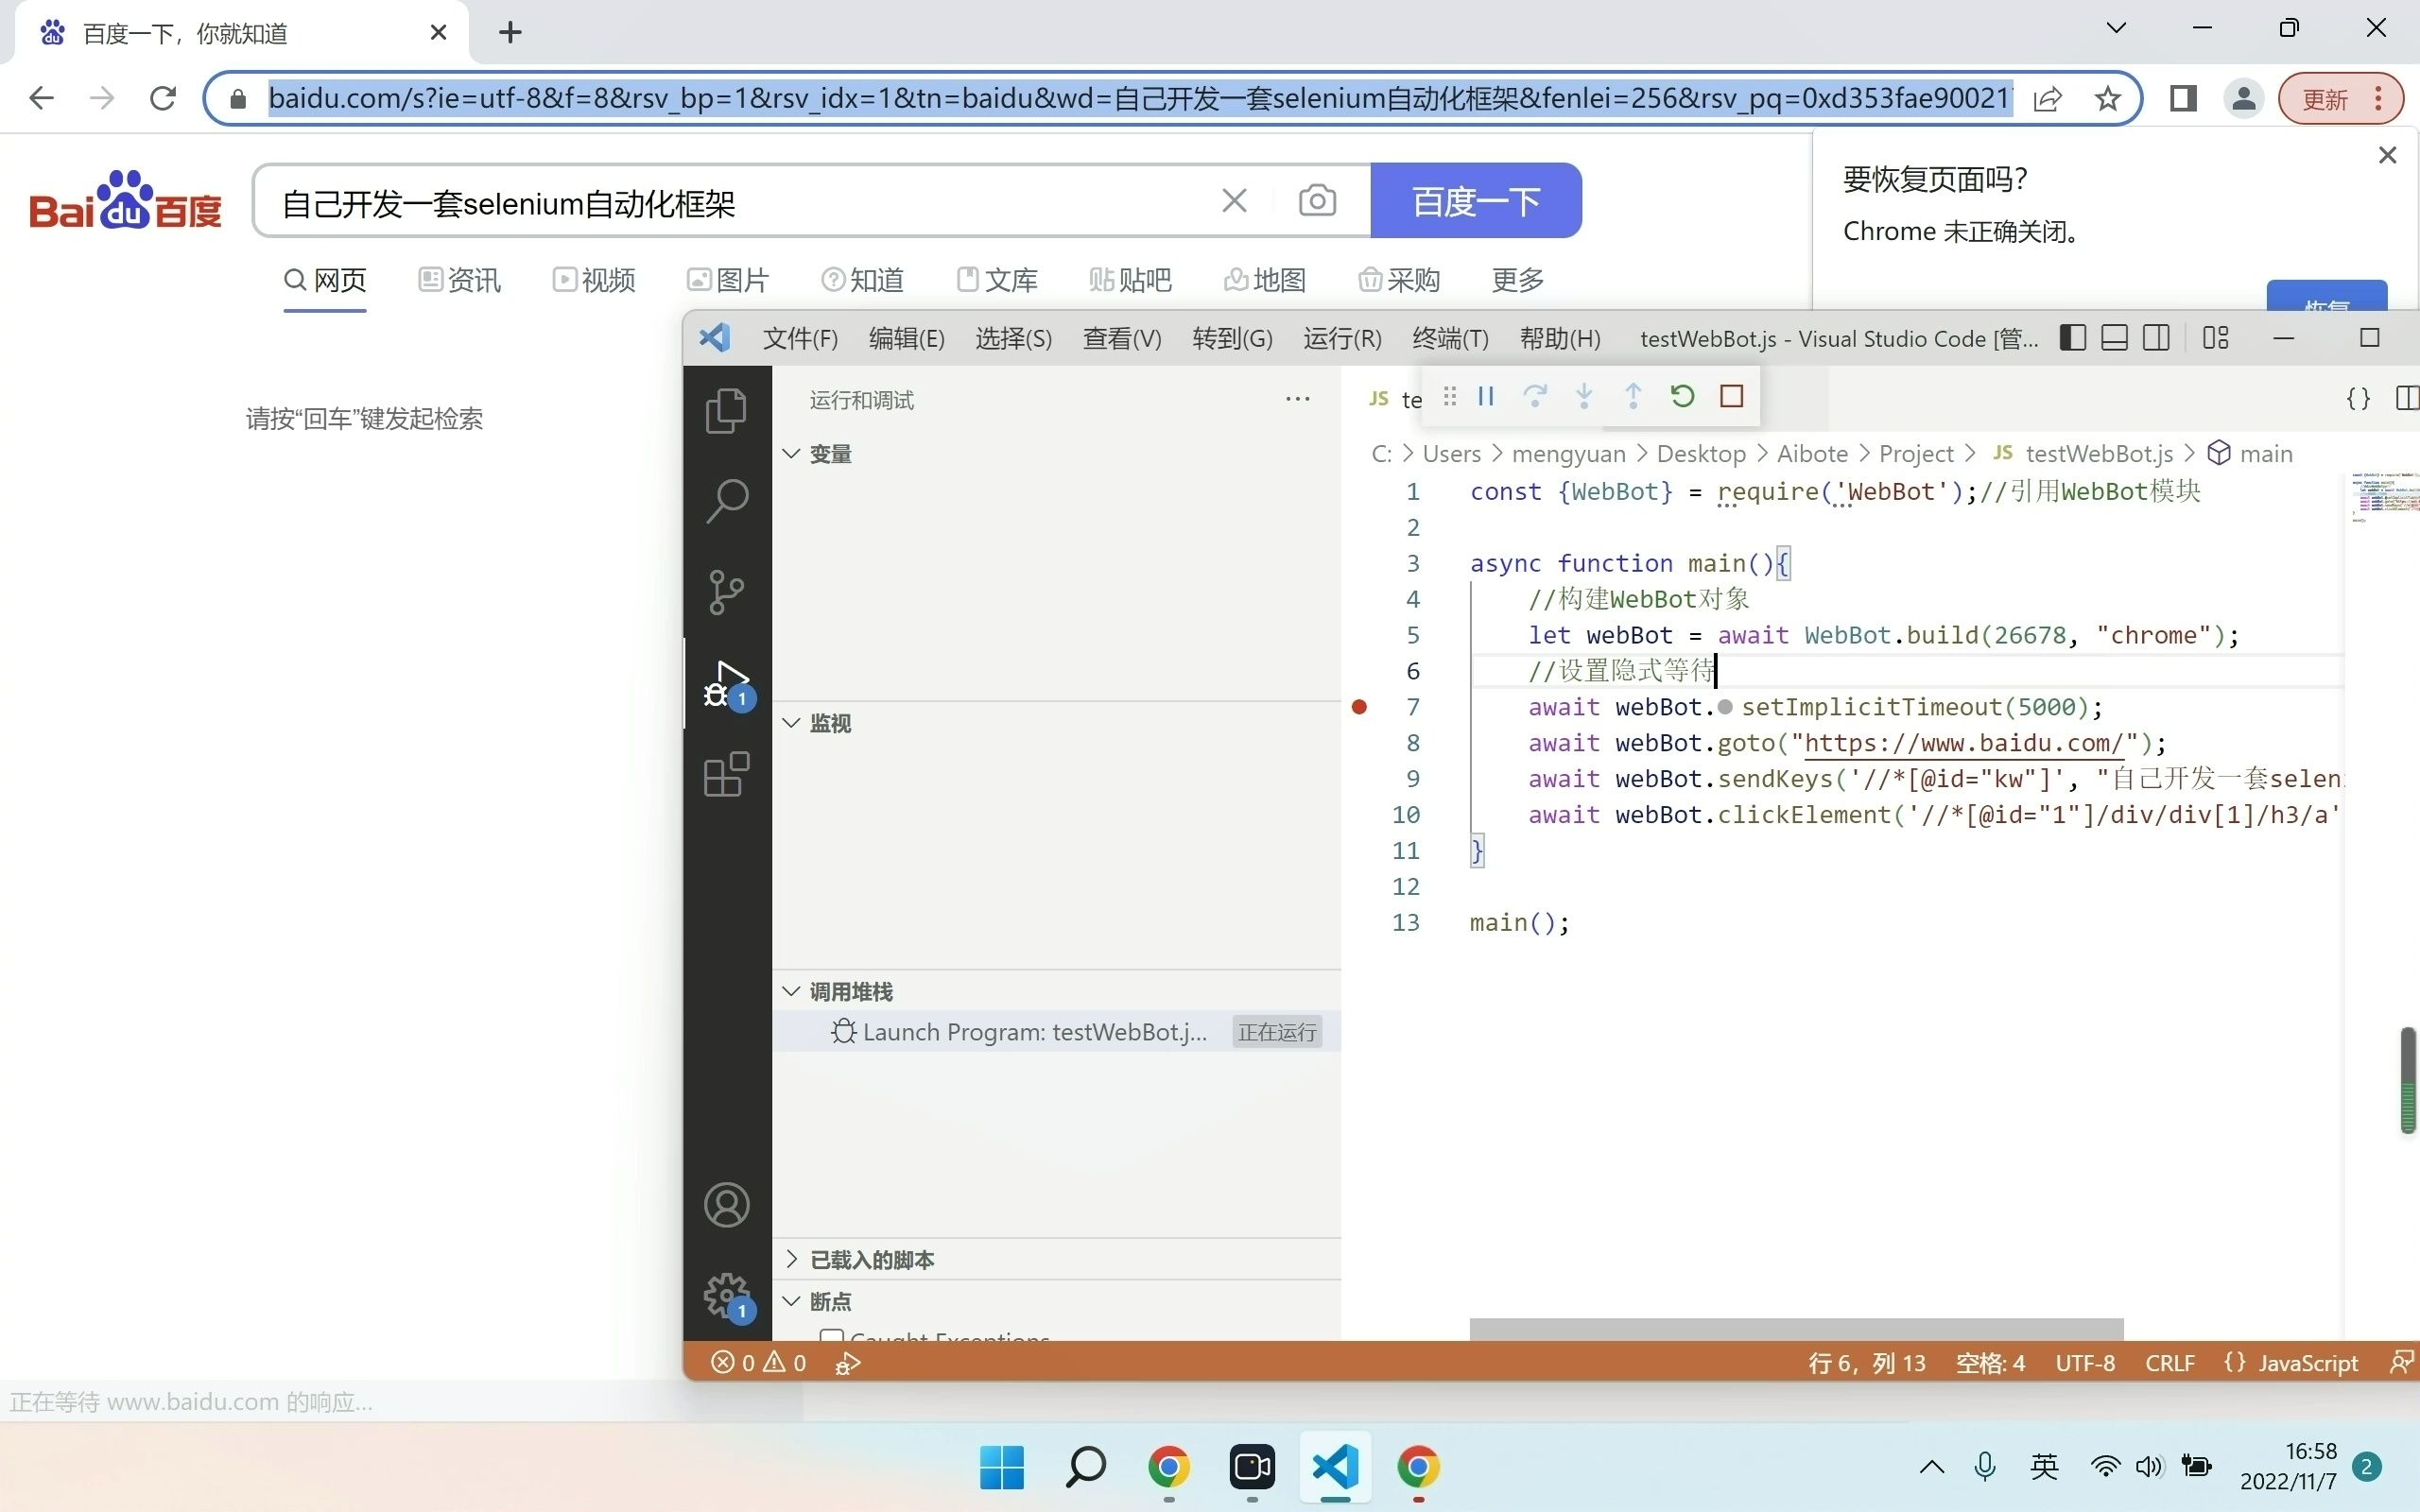This screenshot has height=1512, width=2420.
Task: Restart the debug session
Action: point(1682,396)
